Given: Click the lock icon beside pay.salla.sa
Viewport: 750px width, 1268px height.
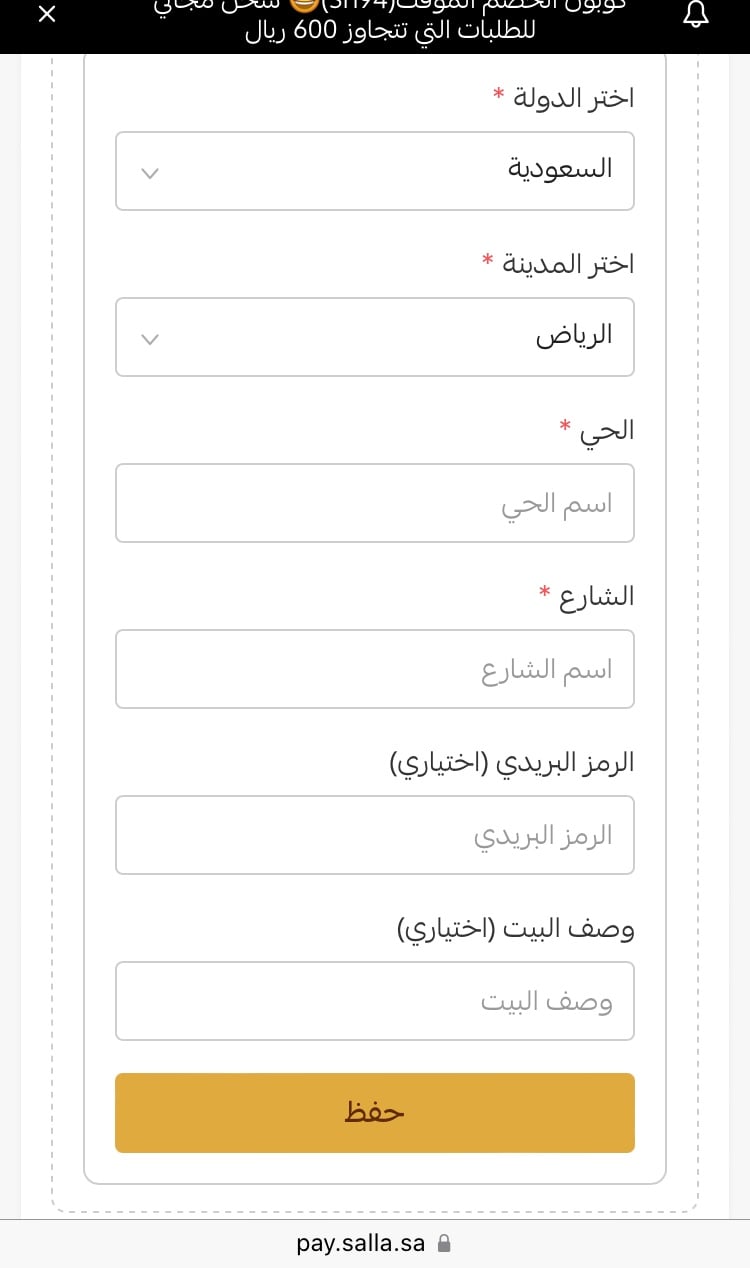Looking at the screenshot, I should (445, 1244).
